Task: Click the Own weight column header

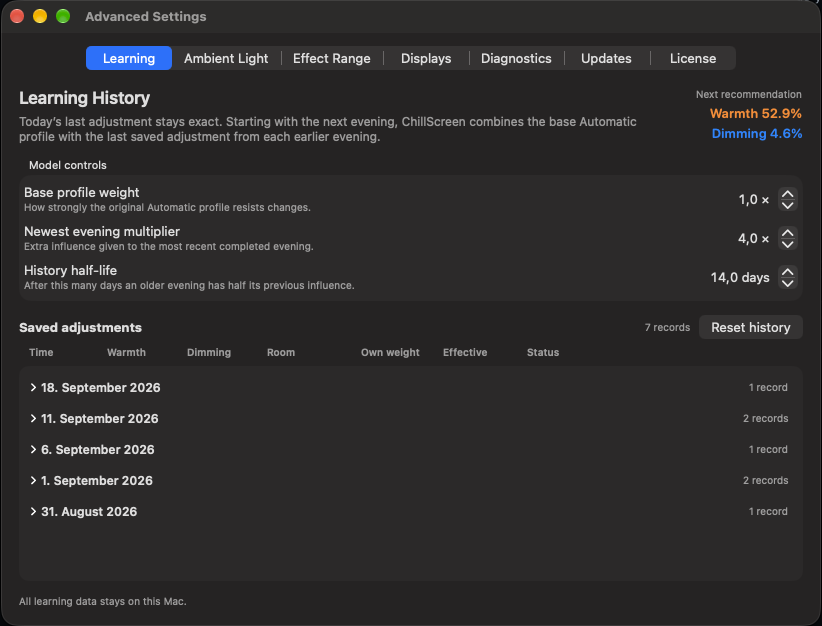Action: pos(390,352)
